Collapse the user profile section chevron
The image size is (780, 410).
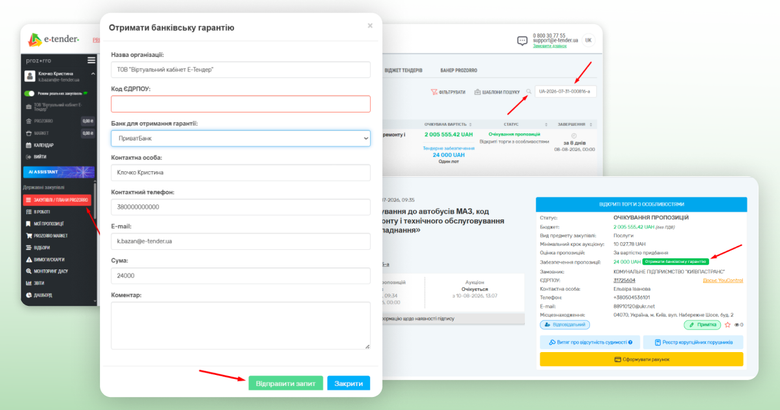(x=93, y=74)
